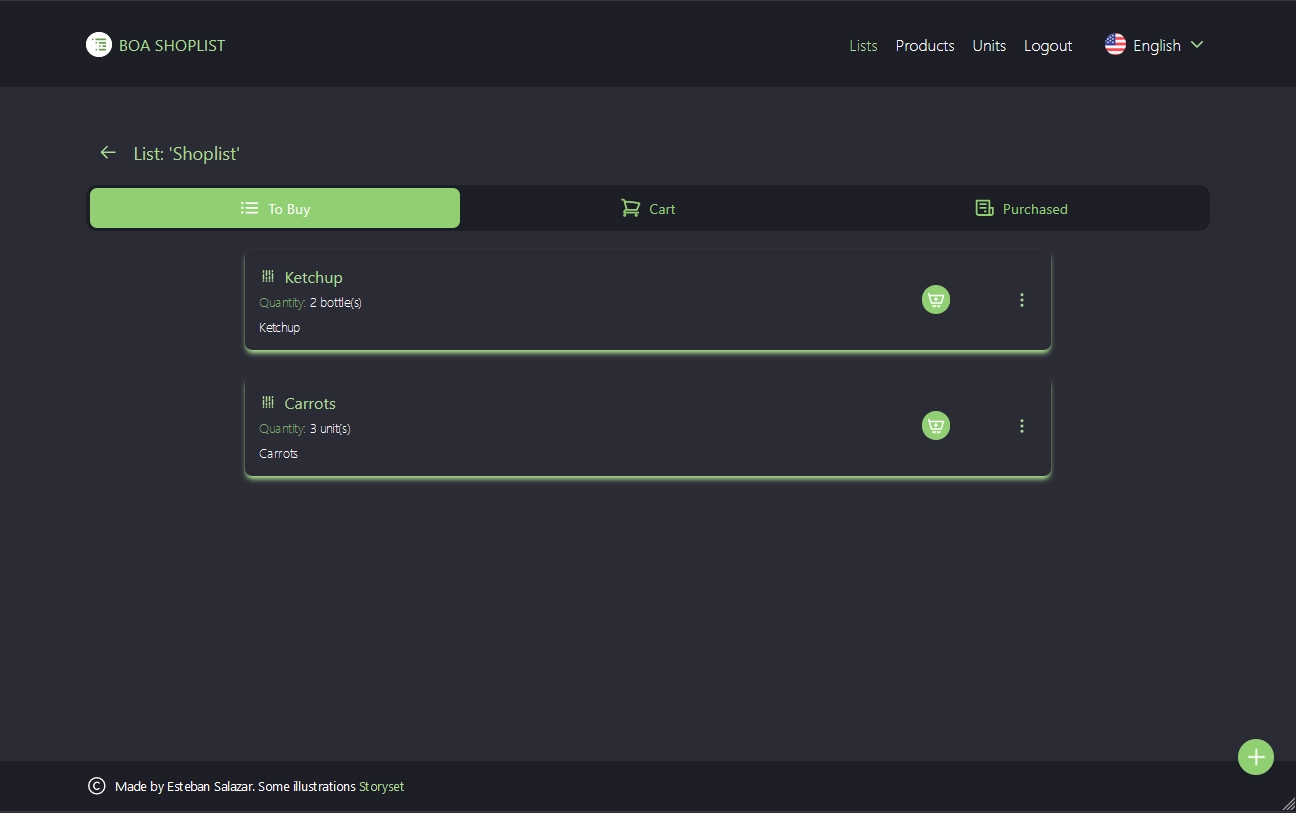Click the Ketchup item title

(313, 278)
